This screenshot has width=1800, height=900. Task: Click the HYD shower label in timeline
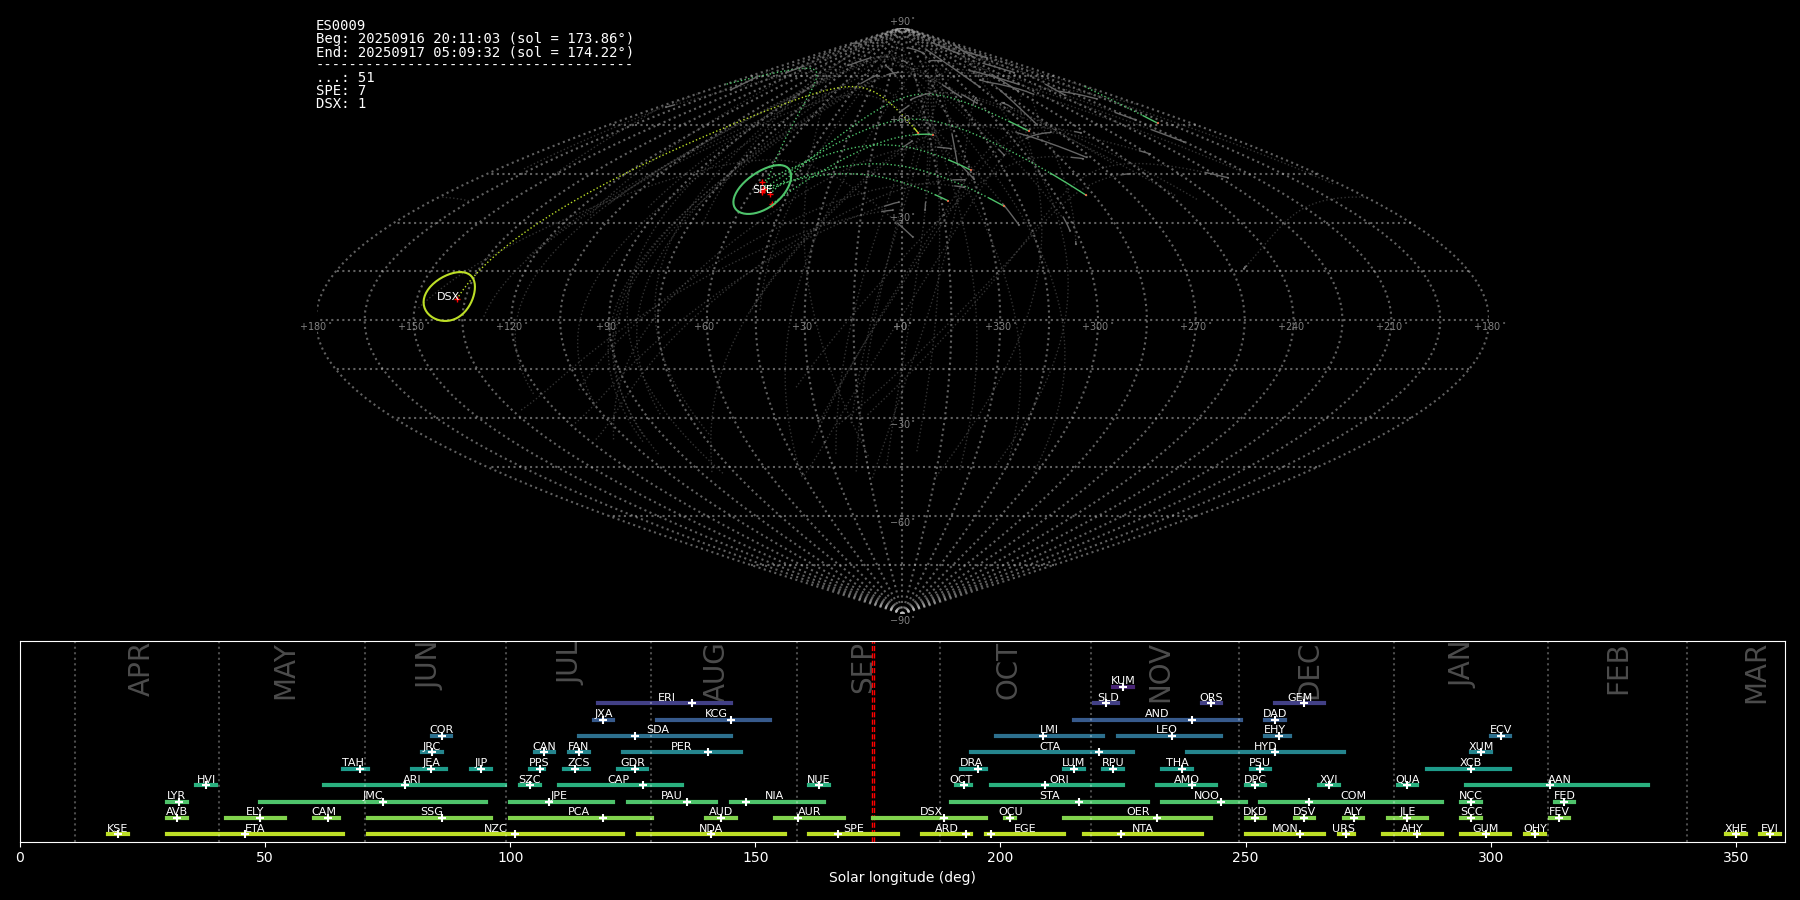coord(1265,747)
